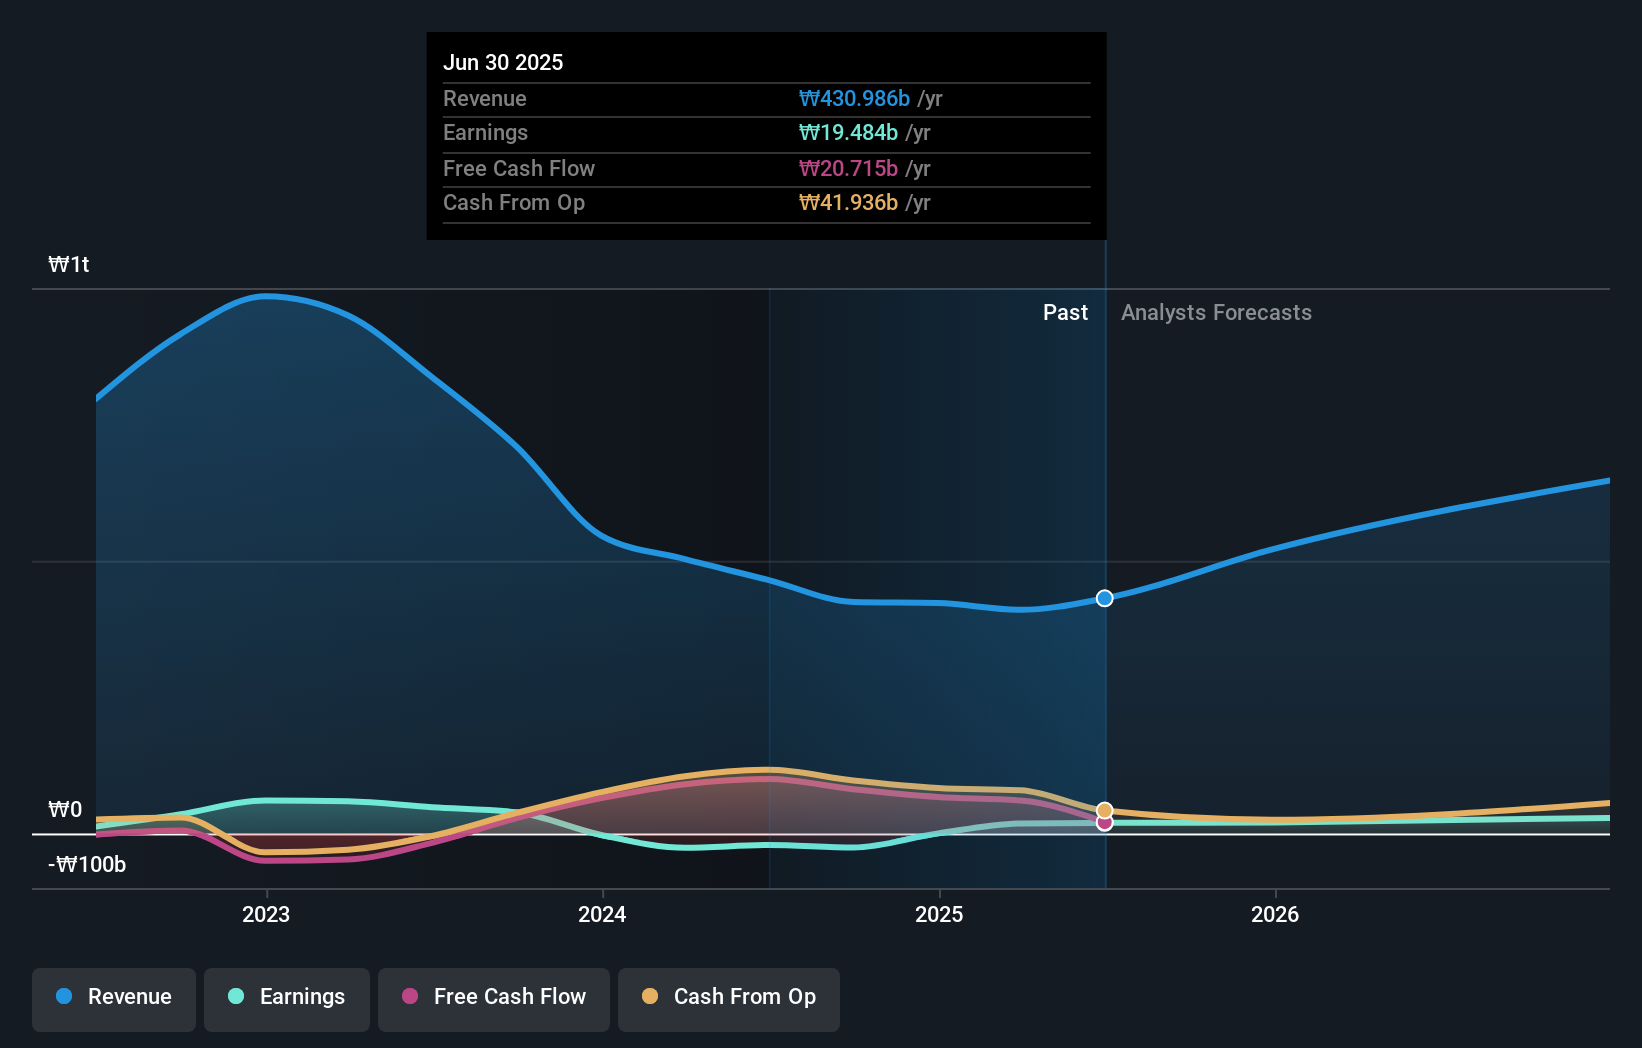Click the pink Free Cash Flow legend dot
This screenshot has width=1642, height=1048.
pos(409,997)
